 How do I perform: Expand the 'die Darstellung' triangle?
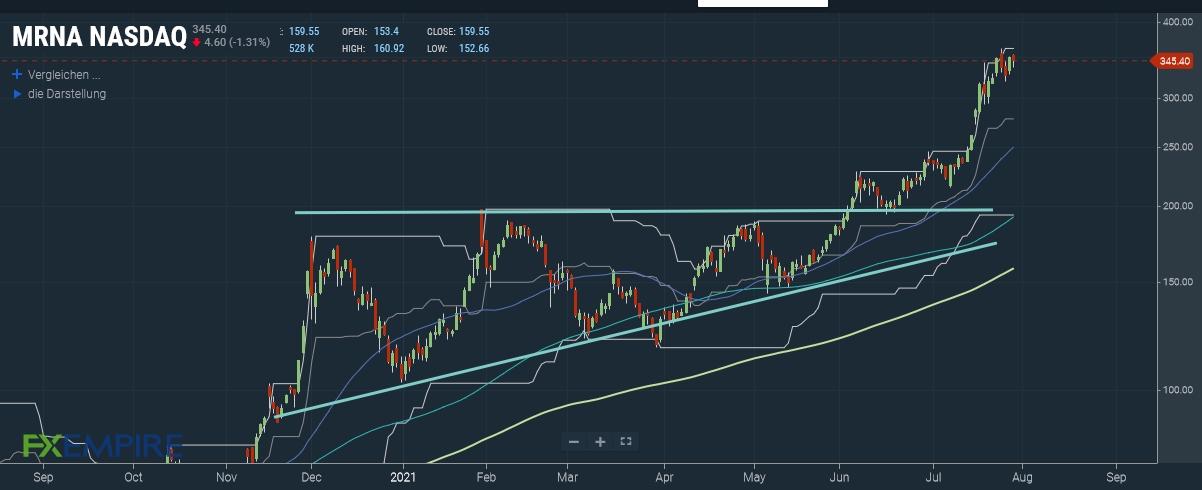(x=16, y=94)
